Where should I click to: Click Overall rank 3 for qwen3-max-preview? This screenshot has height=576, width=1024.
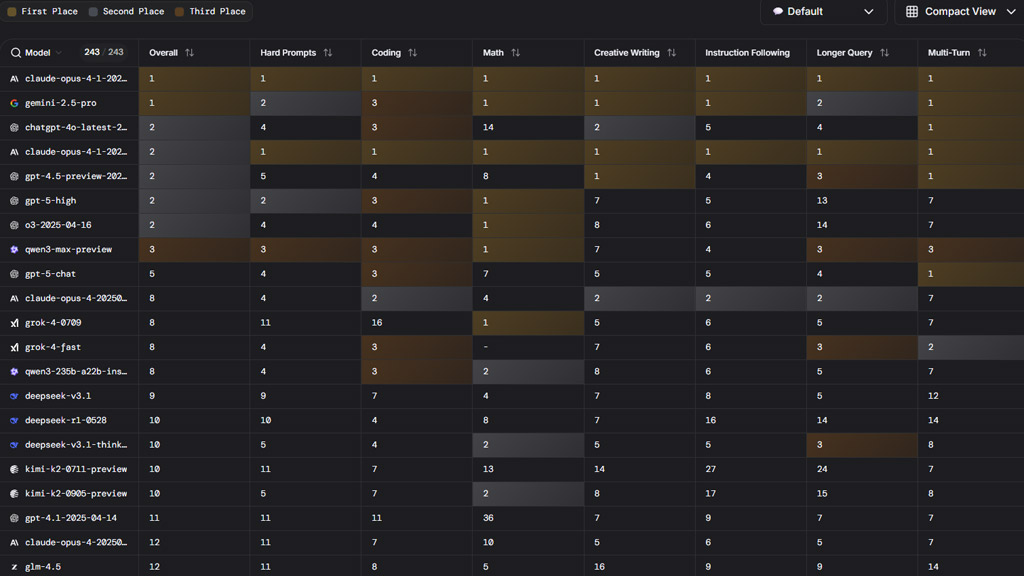152,249
